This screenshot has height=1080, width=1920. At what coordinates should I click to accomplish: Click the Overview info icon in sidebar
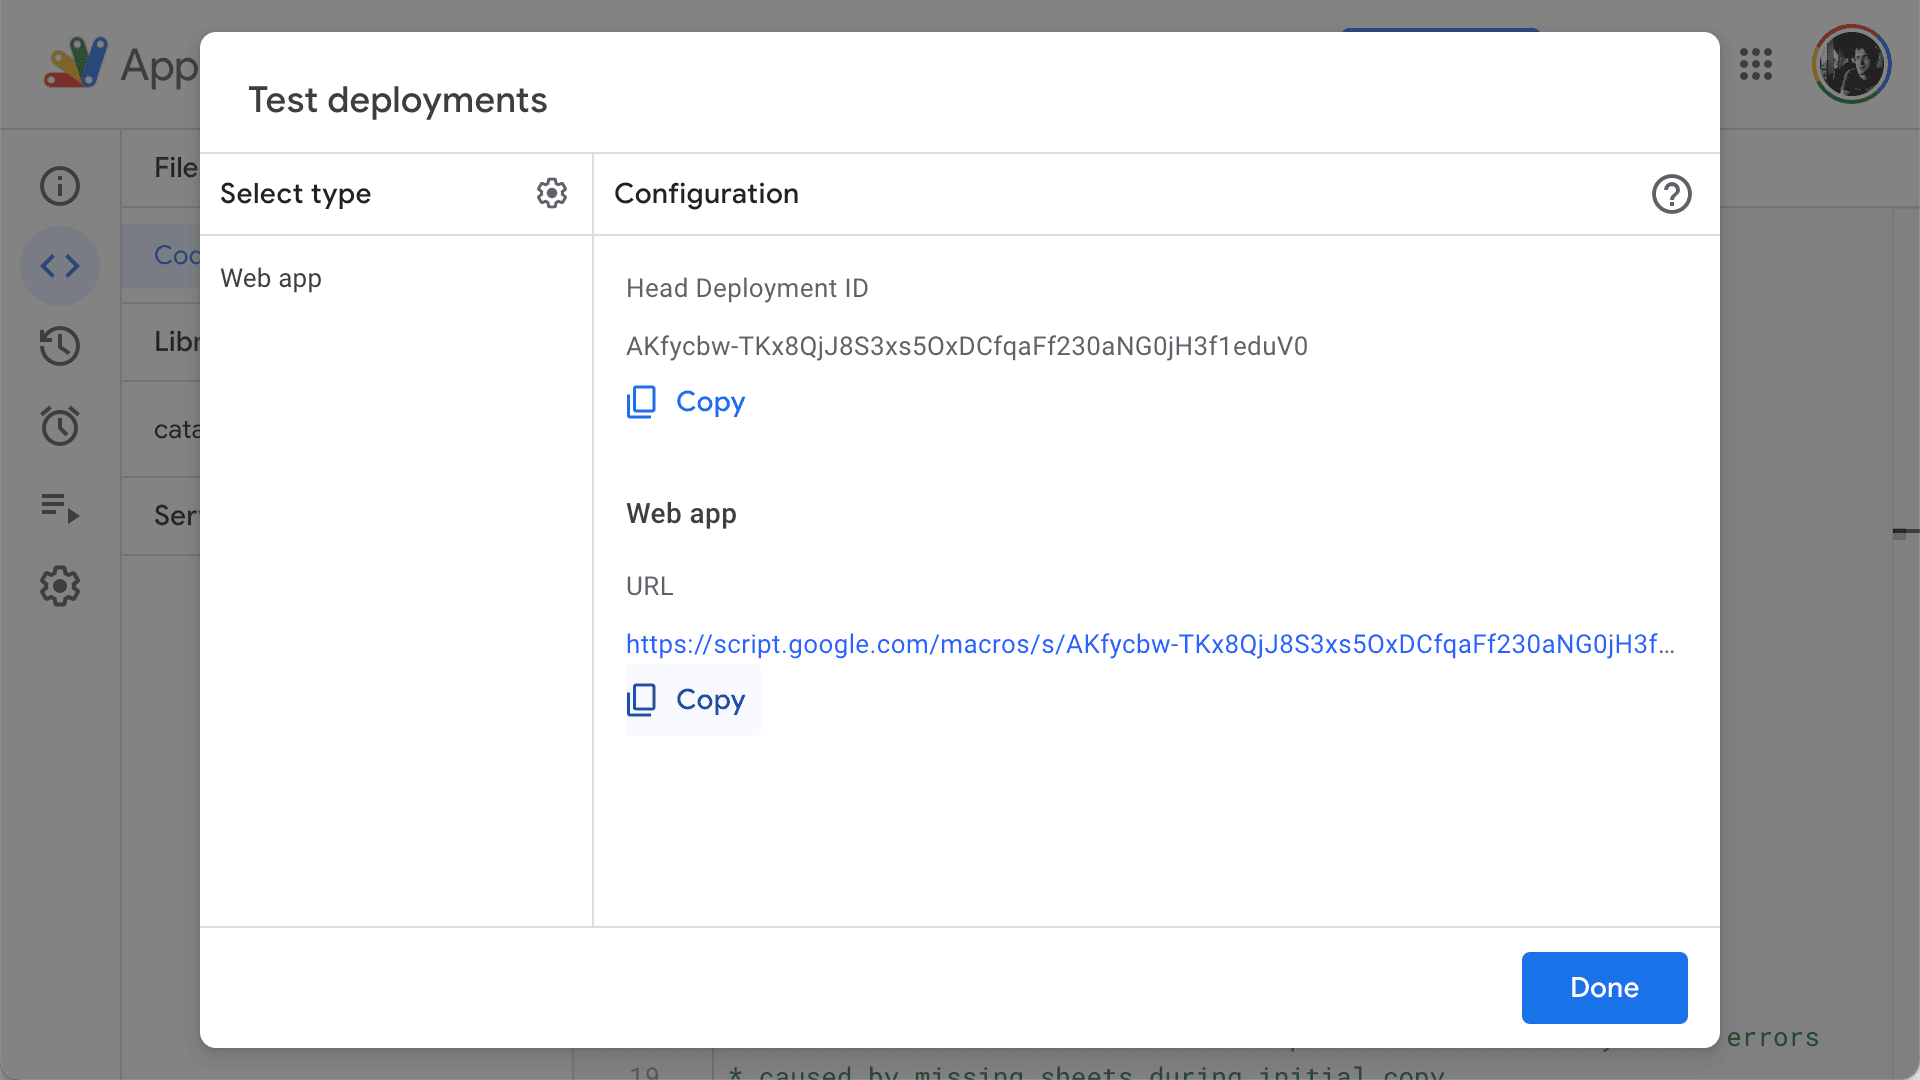point(60,186)
